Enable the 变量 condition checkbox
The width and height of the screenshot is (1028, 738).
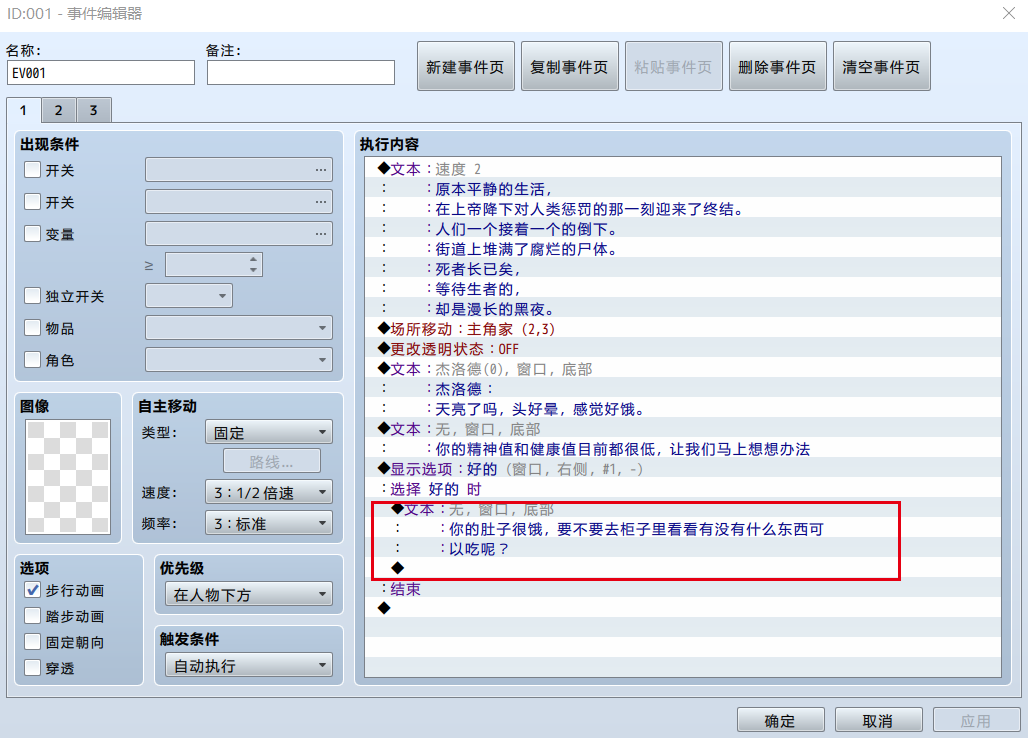(32, 233)
